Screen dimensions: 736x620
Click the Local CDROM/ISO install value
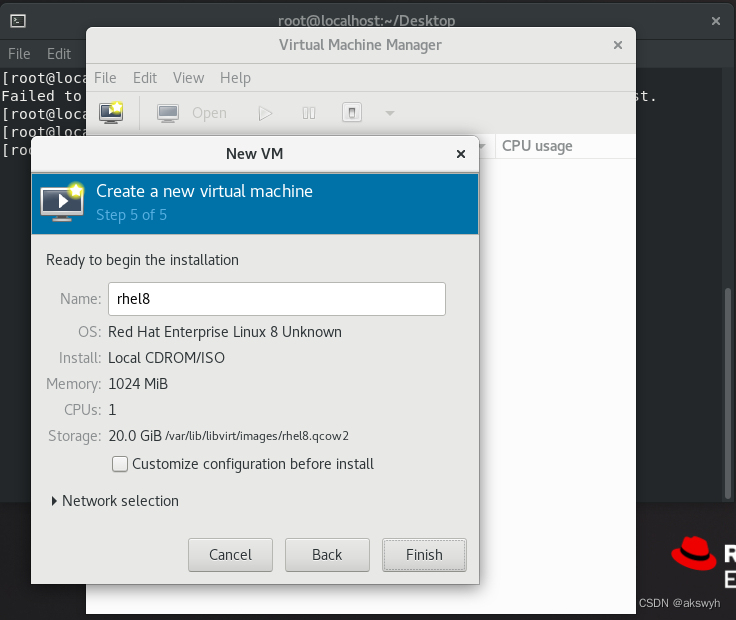tap(166, 358)
